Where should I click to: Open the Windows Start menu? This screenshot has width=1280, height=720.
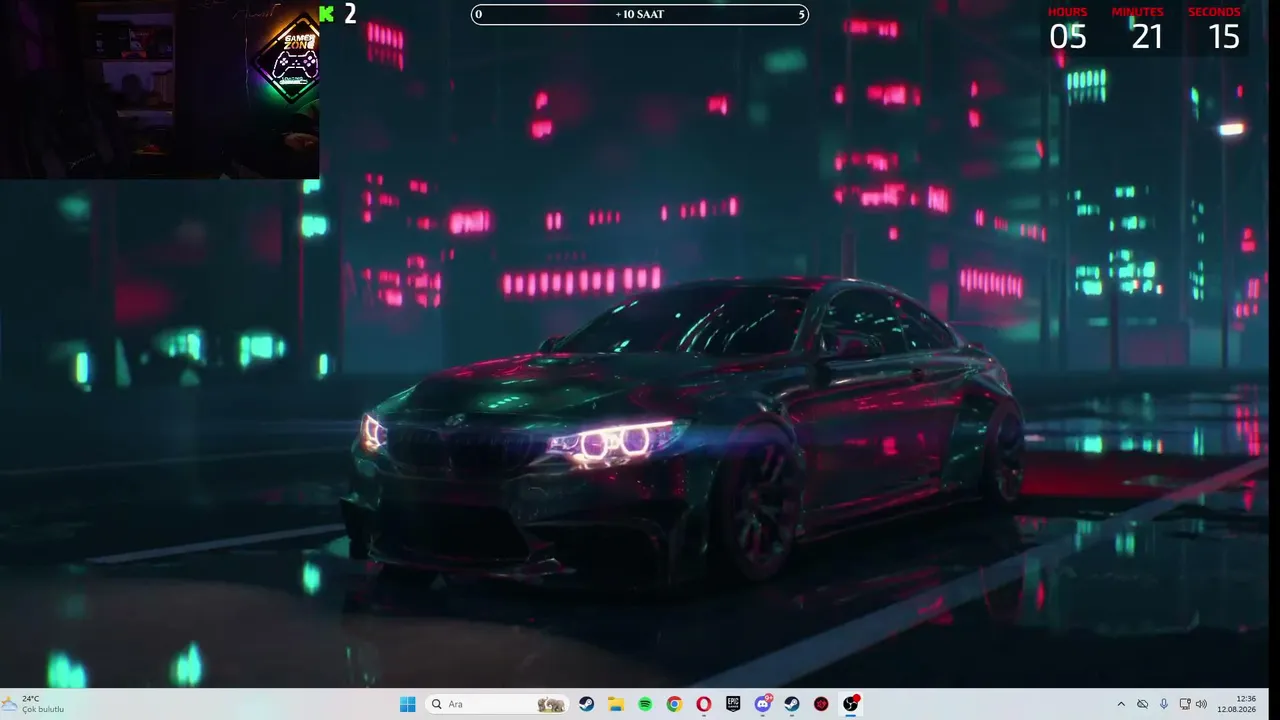click(408, 704)
